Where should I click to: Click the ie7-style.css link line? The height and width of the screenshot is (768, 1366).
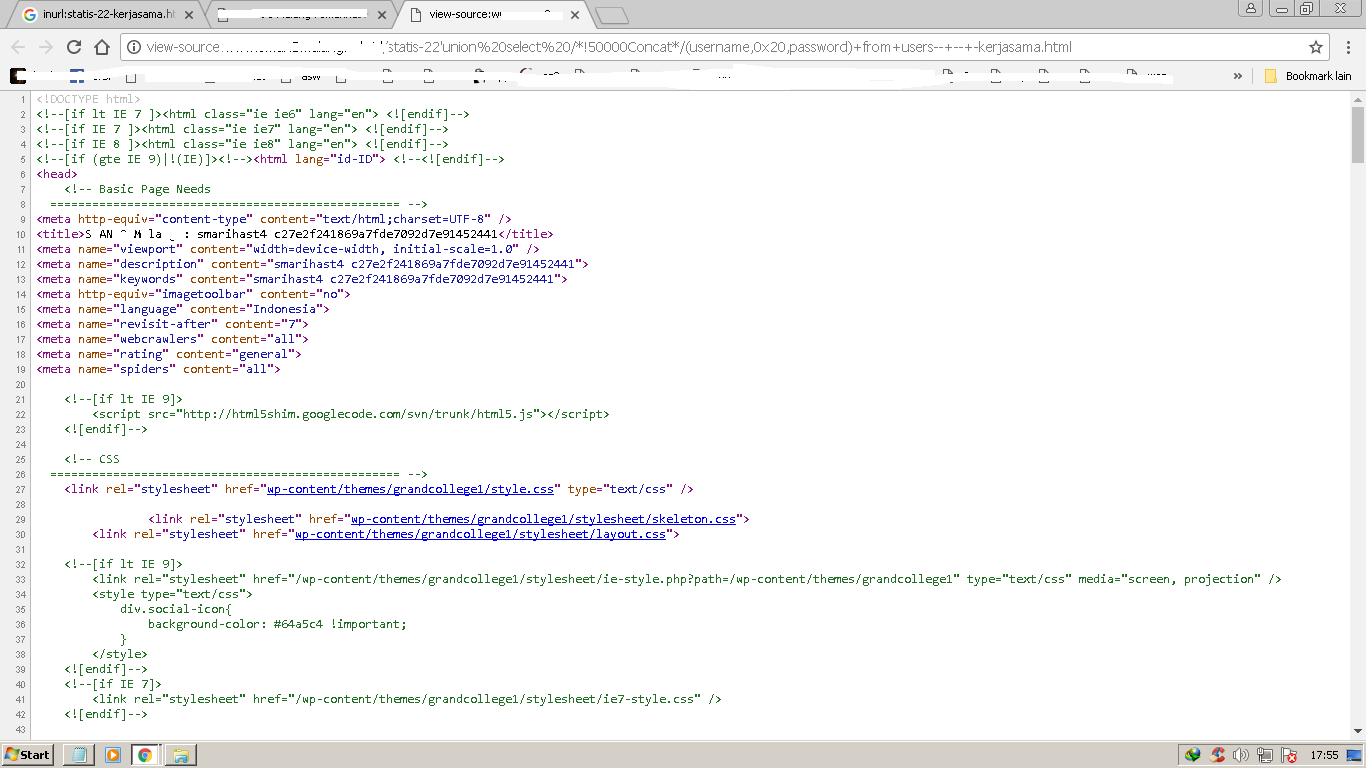point(407,699)
